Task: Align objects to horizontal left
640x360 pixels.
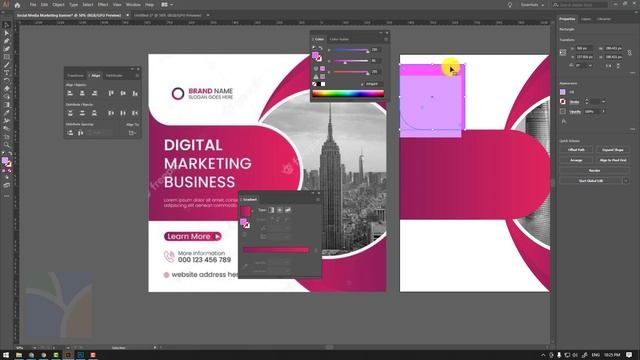Action: [70, 93]
